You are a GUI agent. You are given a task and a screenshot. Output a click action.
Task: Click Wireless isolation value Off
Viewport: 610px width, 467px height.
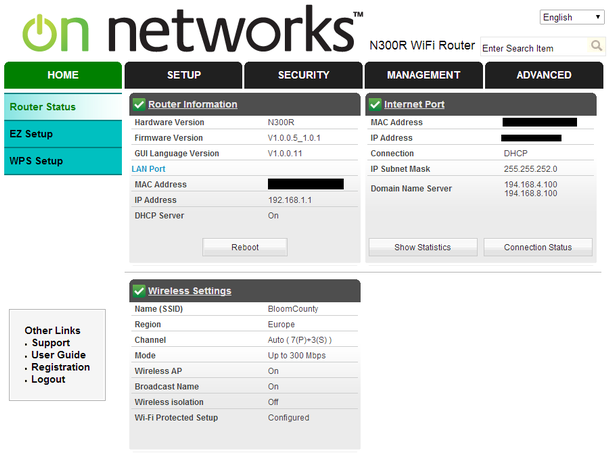coord(273,402)
